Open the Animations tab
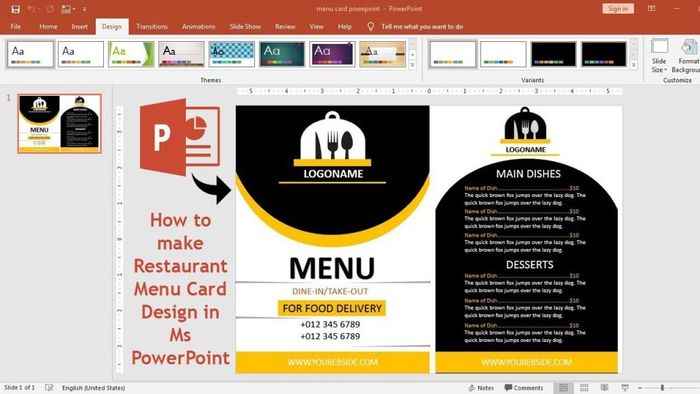Screen dimensions: 700x394 (199, 27)
